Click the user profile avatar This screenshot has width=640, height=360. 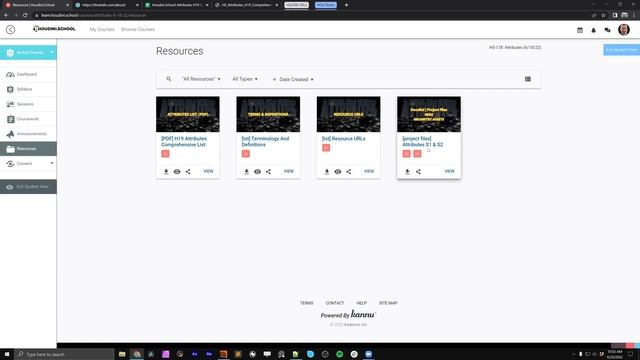pos(624,29)
